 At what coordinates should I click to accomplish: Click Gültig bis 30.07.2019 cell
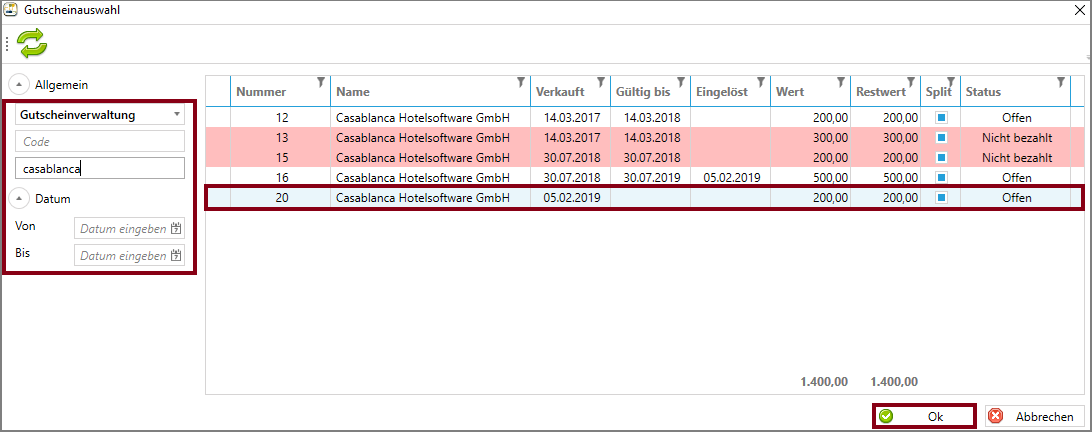[652, 178]
